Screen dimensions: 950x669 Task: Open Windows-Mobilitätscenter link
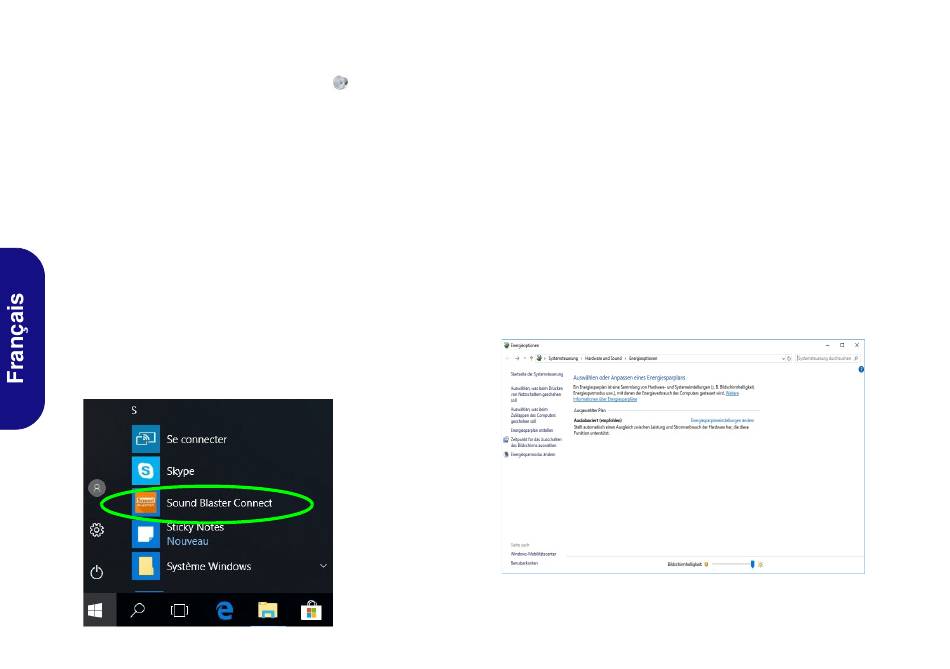(x=533, y=554)
